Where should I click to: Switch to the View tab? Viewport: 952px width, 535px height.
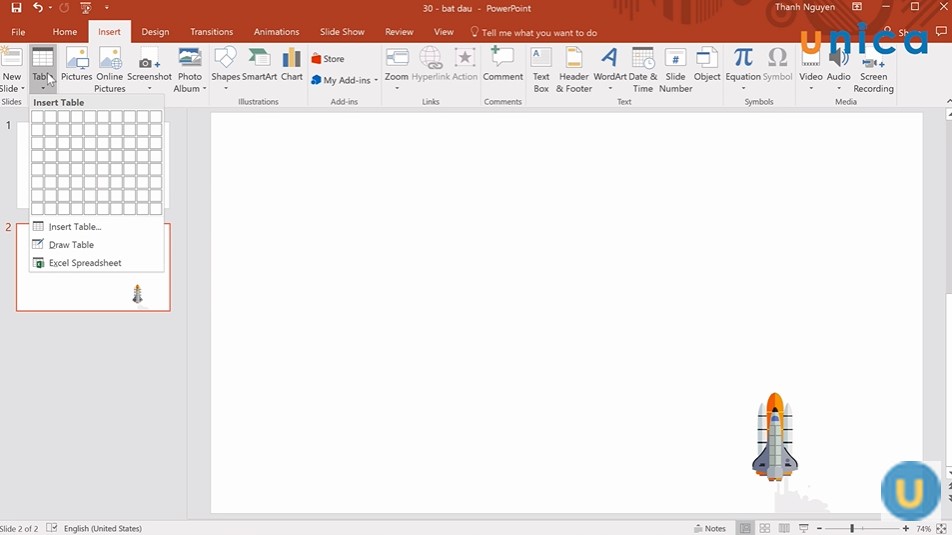pyautogui.click(x=443, y=32)
